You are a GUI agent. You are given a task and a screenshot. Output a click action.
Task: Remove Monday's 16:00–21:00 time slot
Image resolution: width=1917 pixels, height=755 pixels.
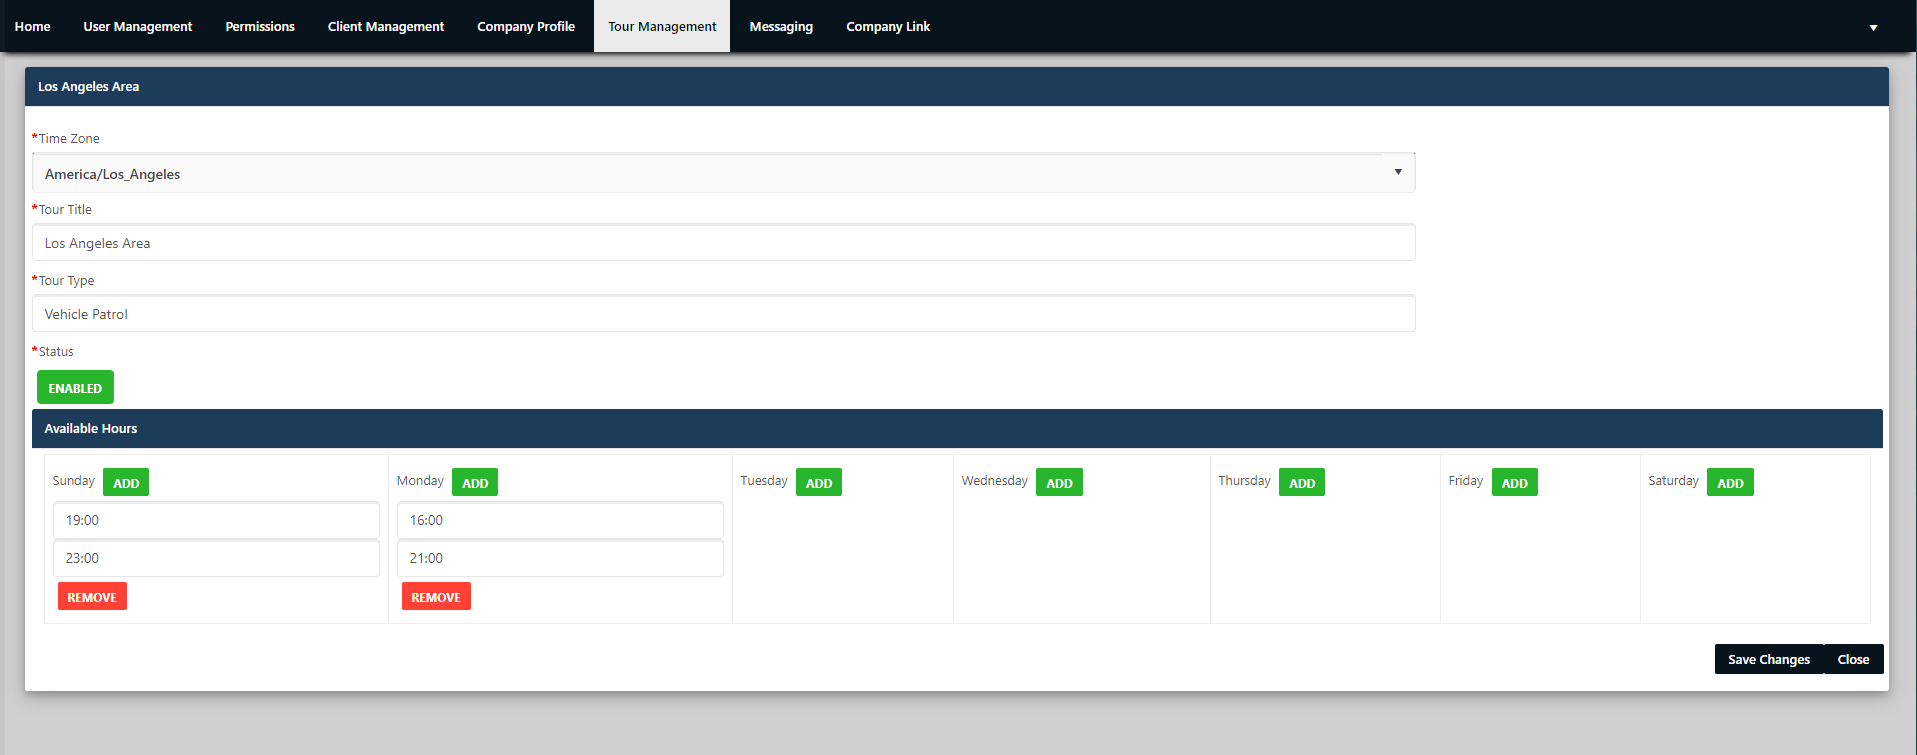pyautogui.click(x=436, y=597)
